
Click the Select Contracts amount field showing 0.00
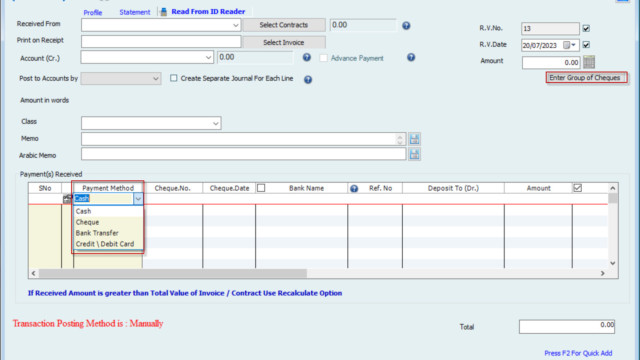click(x=363, y=25)
